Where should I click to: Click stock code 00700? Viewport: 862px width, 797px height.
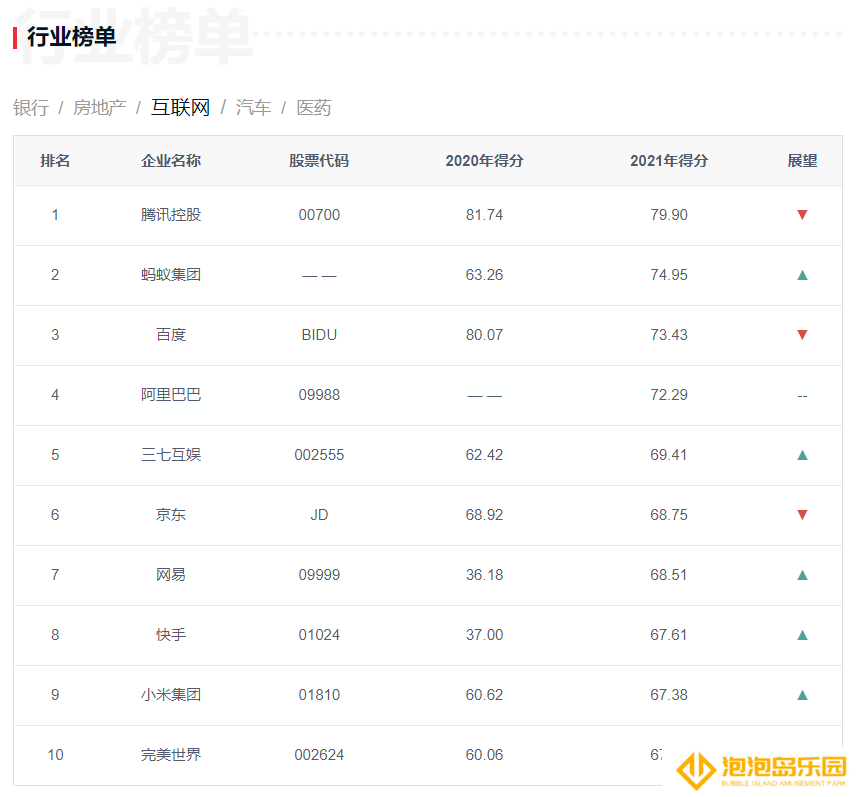tap(319, 215)
